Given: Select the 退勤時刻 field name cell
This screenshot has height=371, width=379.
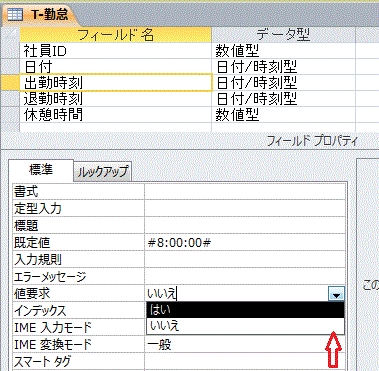Looking at the screenshot, I should click(115, 99).
